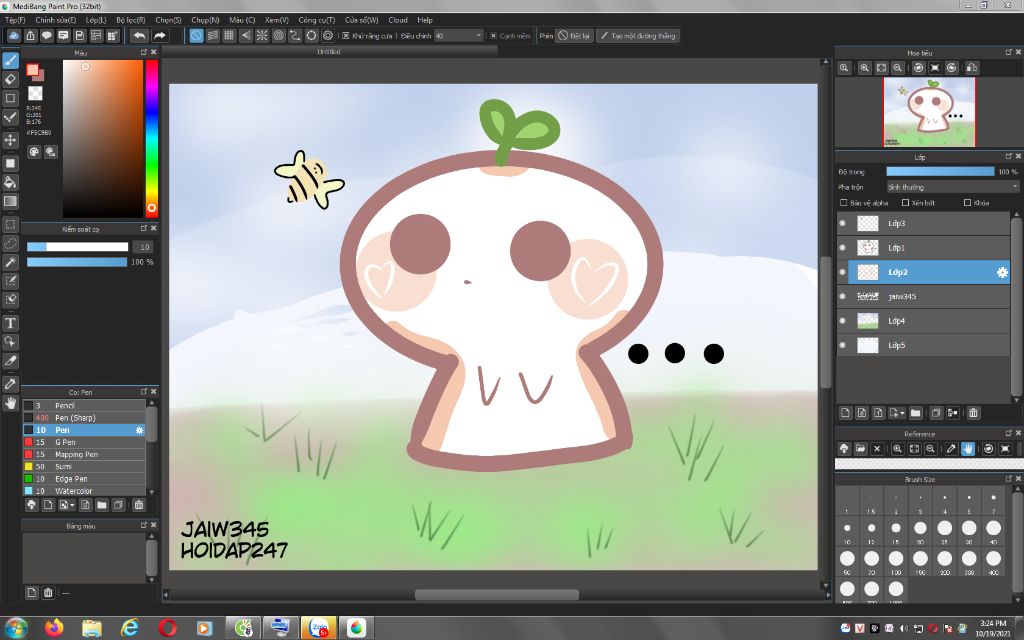Open gear settings of the Pen brush

[139, 430]
